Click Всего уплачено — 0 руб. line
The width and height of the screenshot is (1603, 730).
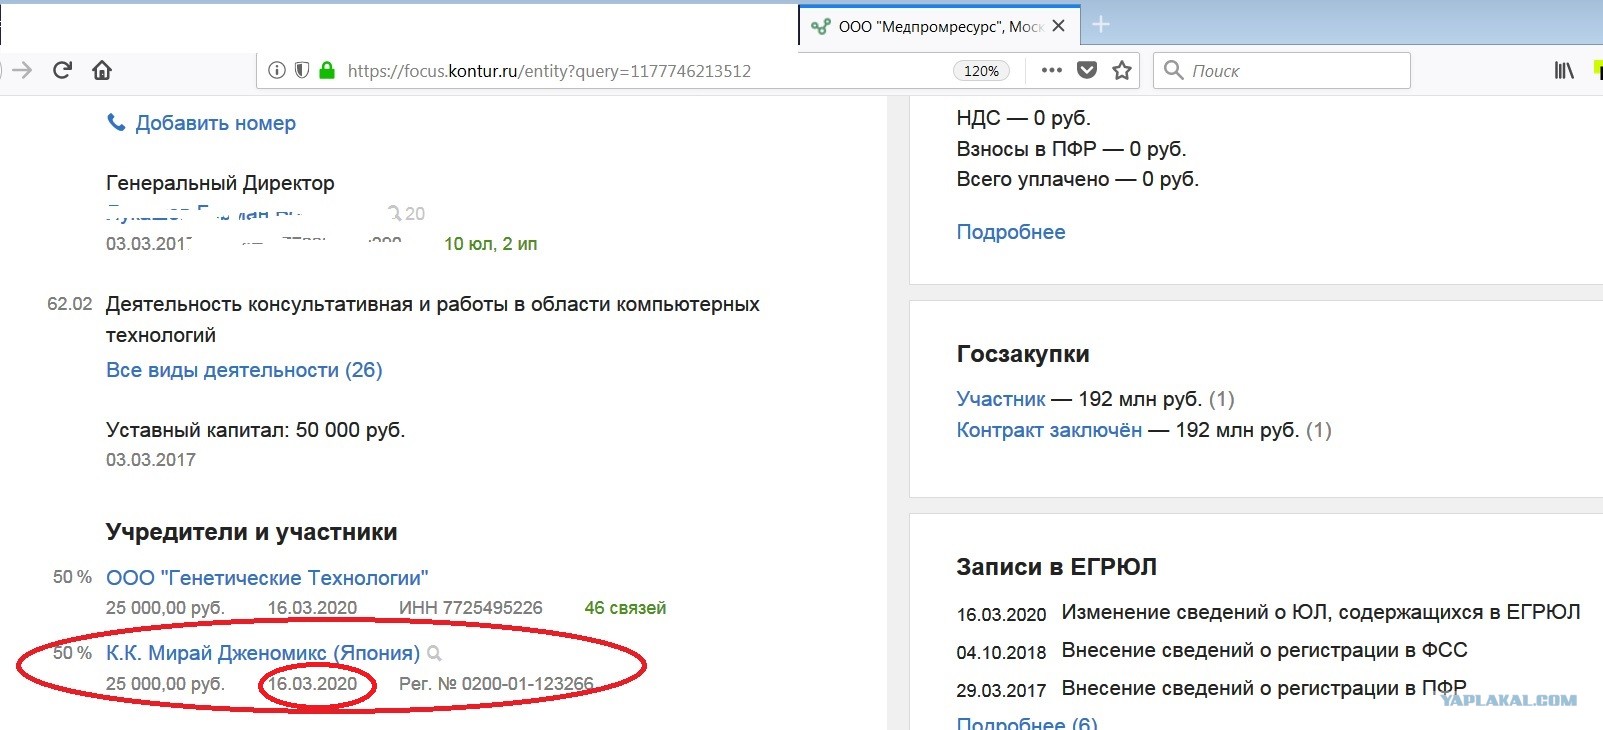point(1077,179)
